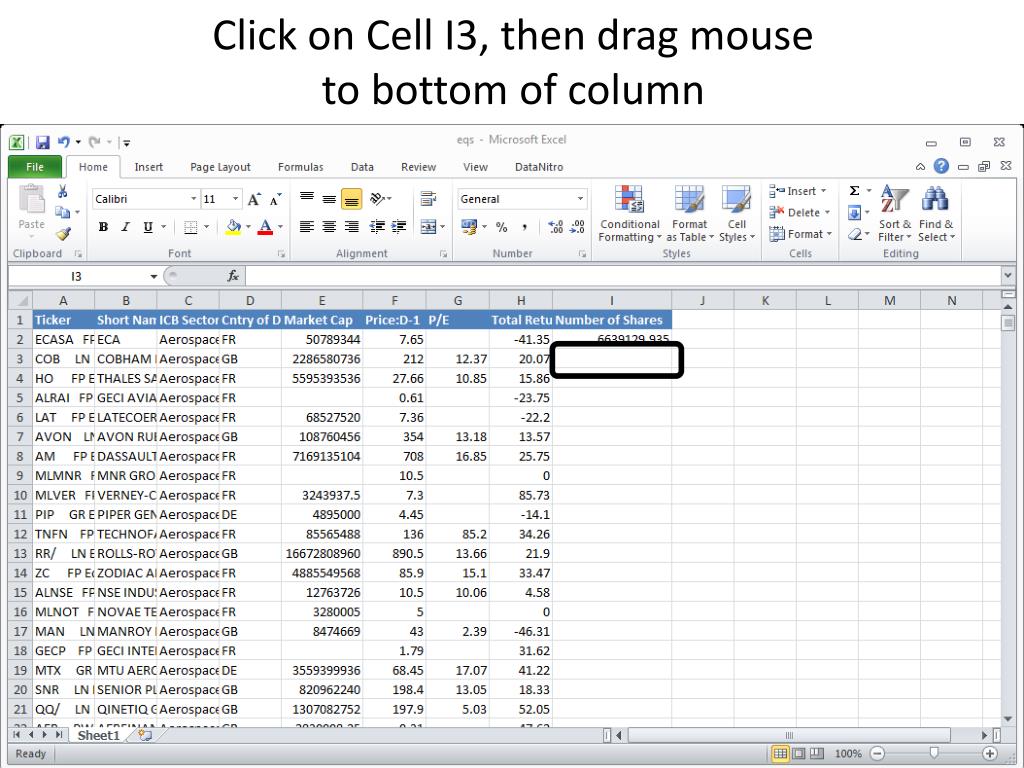The width and height of the screenshot is (1024, 768).
Task: Open Sort & Filter menu
Action: [x=894, y=213]
